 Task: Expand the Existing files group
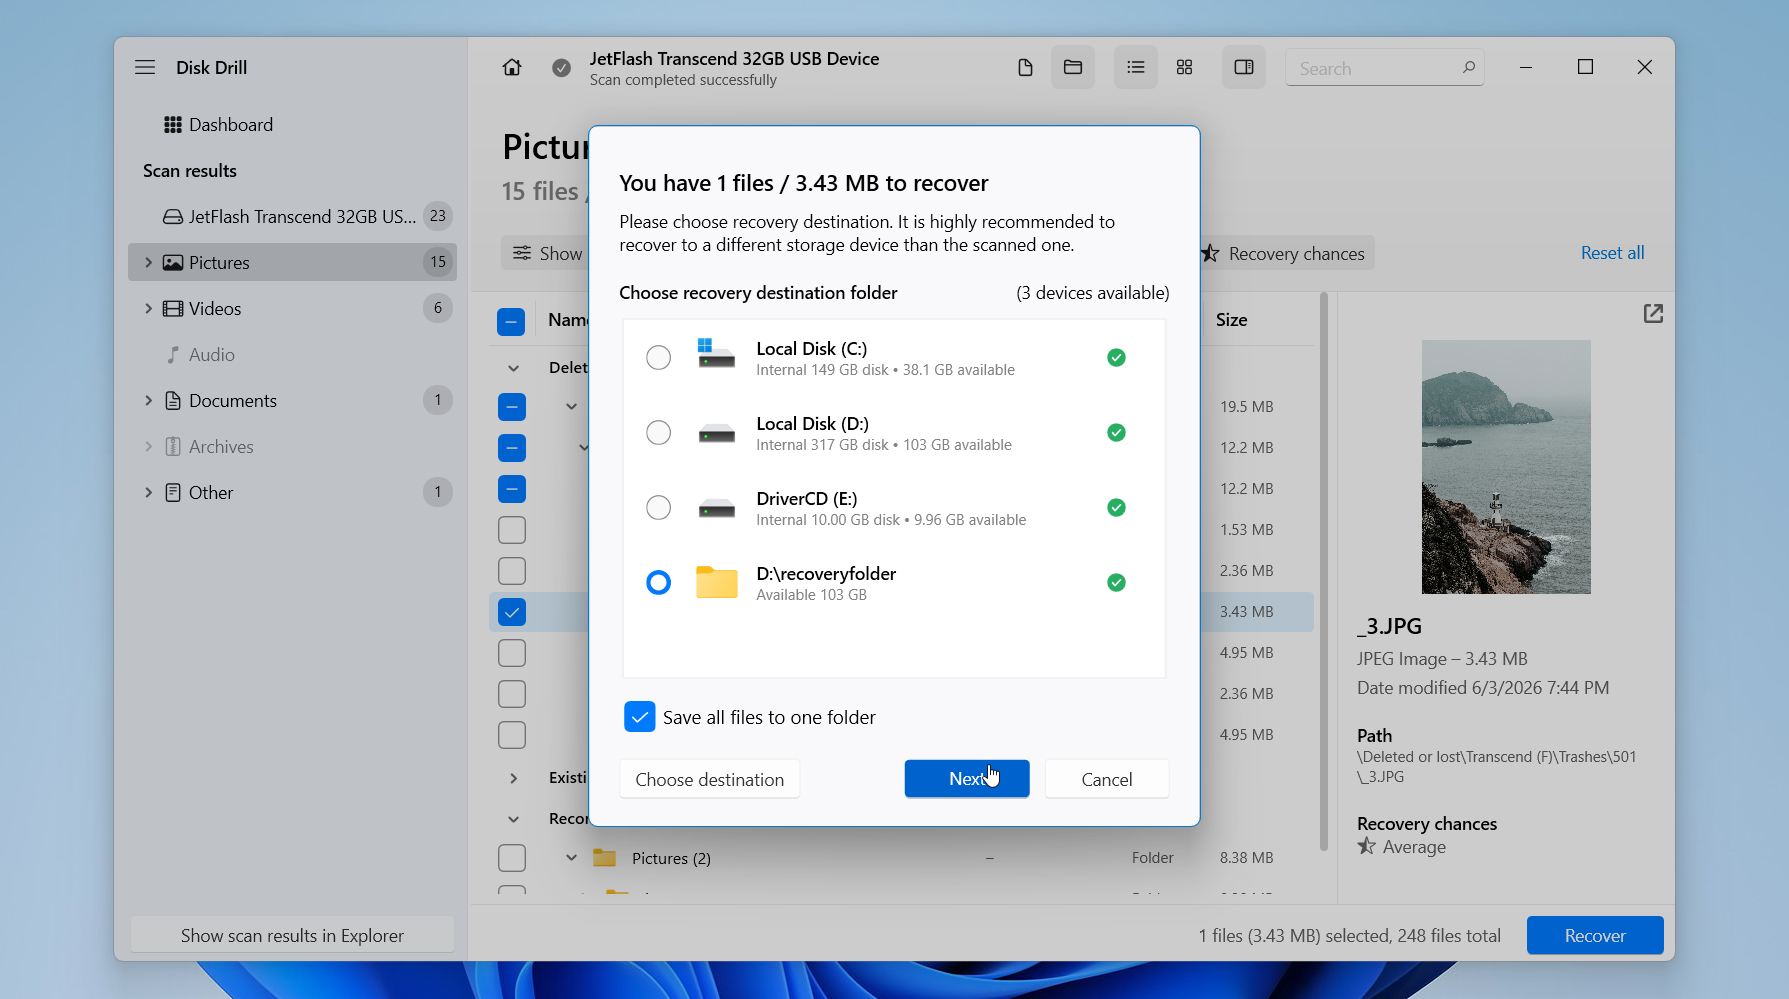(513, 778)
